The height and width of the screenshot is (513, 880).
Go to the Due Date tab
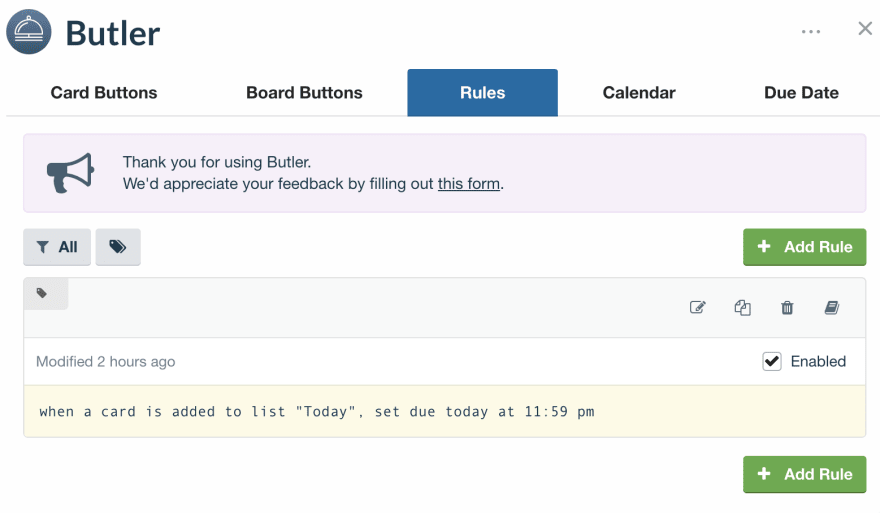tap(801, 93)
